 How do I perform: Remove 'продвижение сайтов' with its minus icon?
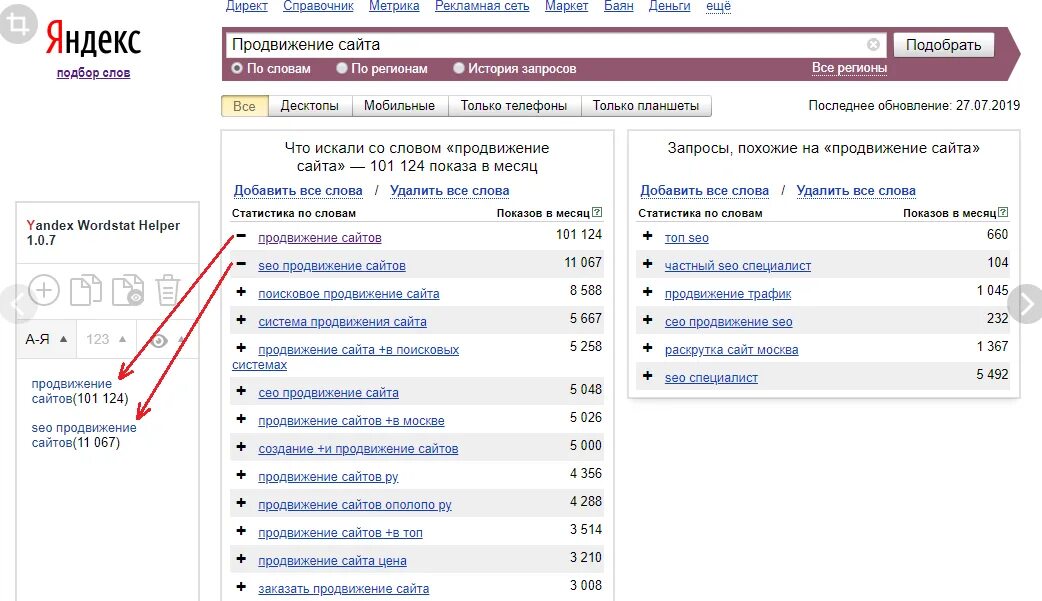click(241, 236)
